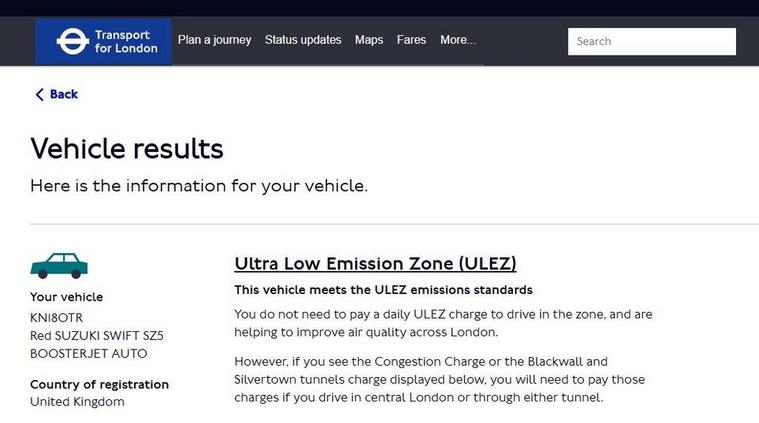Click the United Kingdom text
Image resolution: width=759 pixels, height=423 pixels.
coord(77,402)
